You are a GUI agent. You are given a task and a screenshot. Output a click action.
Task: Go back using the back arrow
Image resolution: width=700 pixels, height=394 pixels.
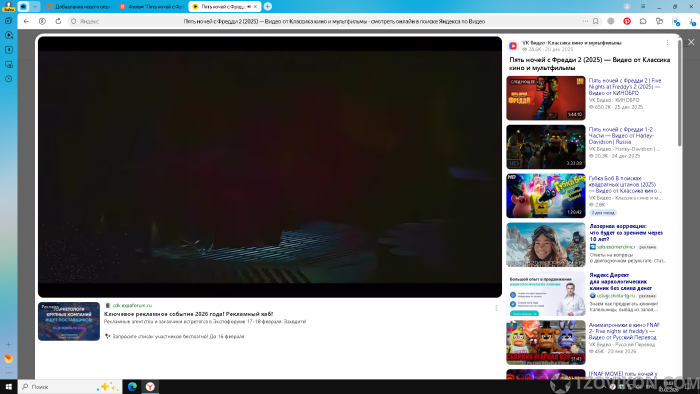pyautogui.click(x=26, y=21)
